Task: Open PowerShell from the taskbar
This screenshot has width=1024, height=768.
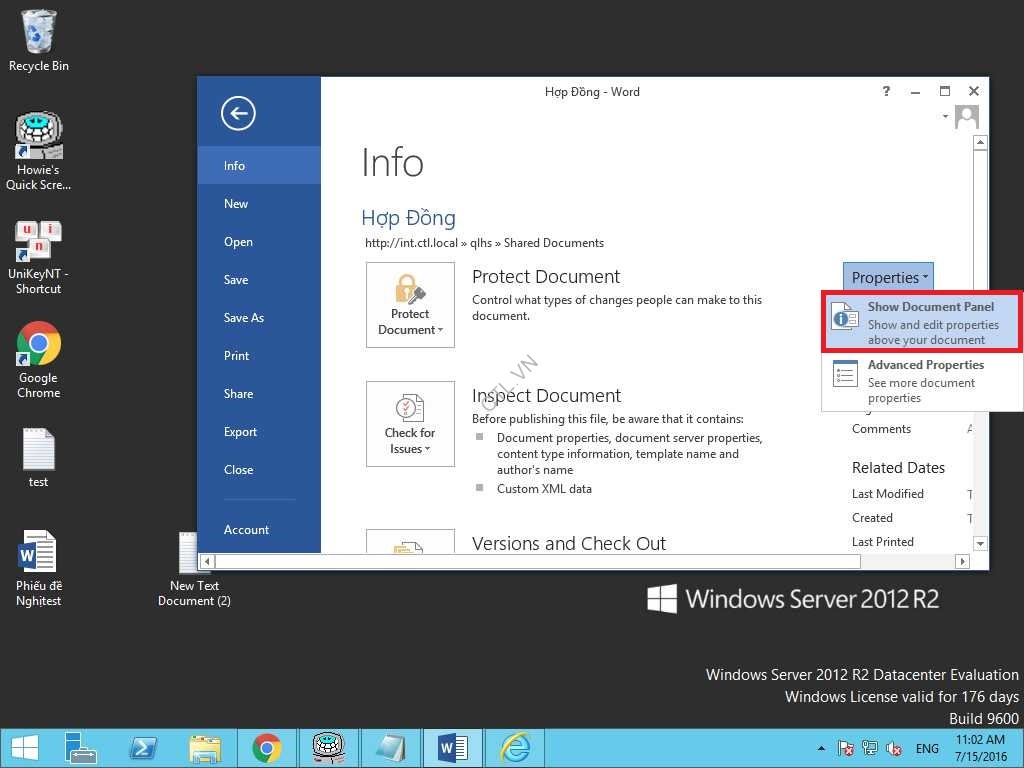Action: [x=143, y=748]
